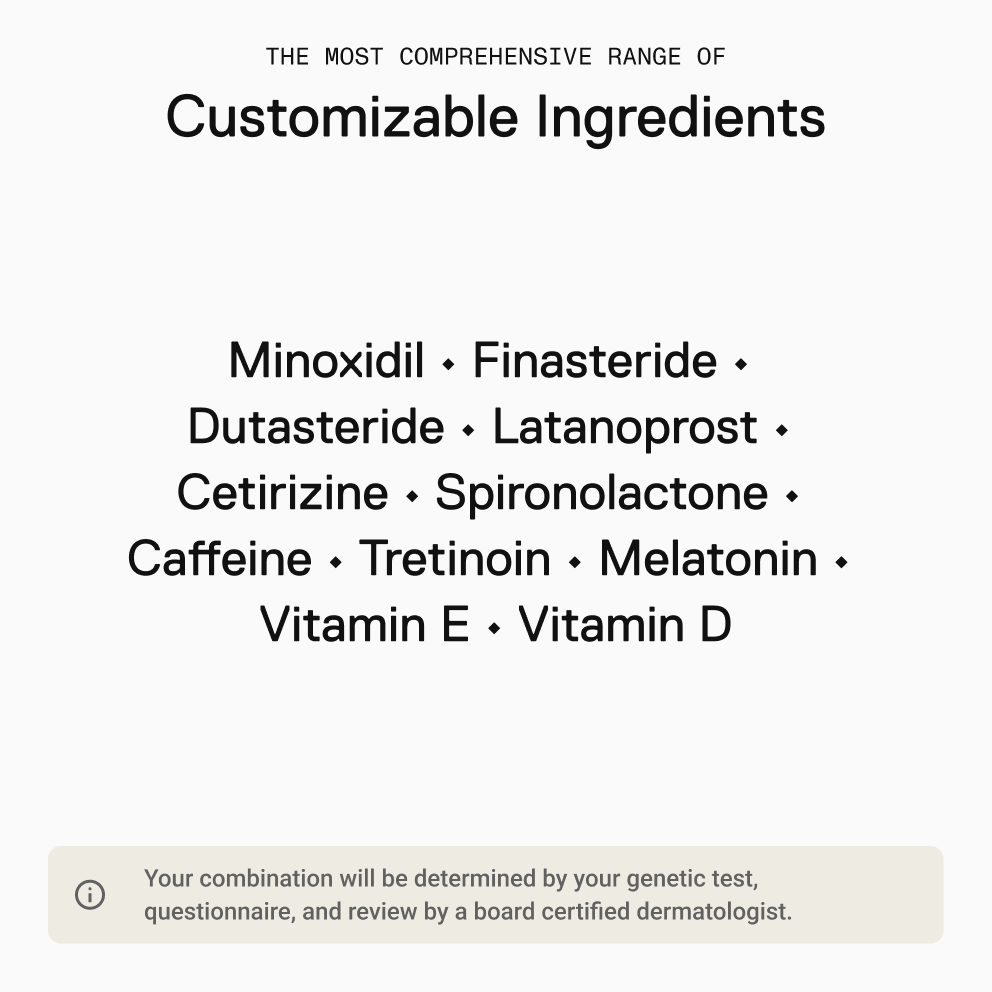Image resolution: width=992 pixels, height=992 pixels.
Task: Select the Vitamin D ingredient
Action: click(x=625, y=625)
